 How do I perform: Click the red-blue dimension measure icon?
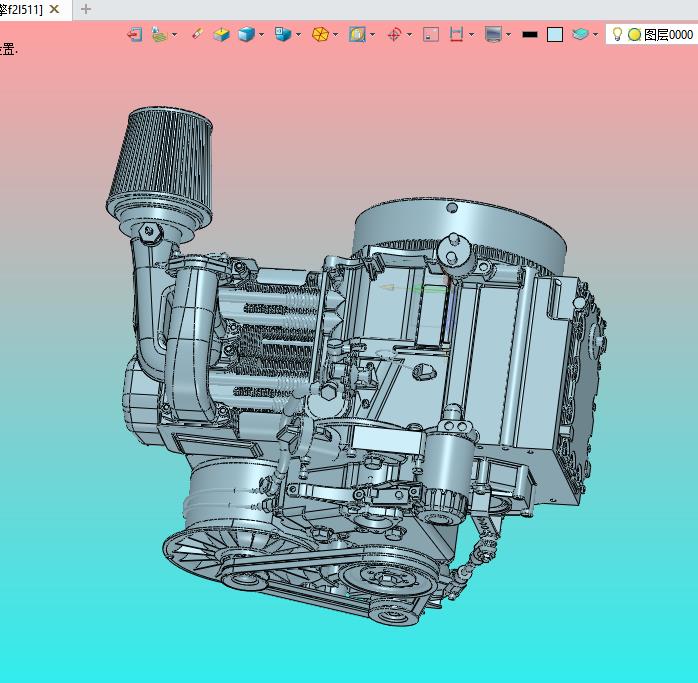pyautogui.click(x=456, y=34)
